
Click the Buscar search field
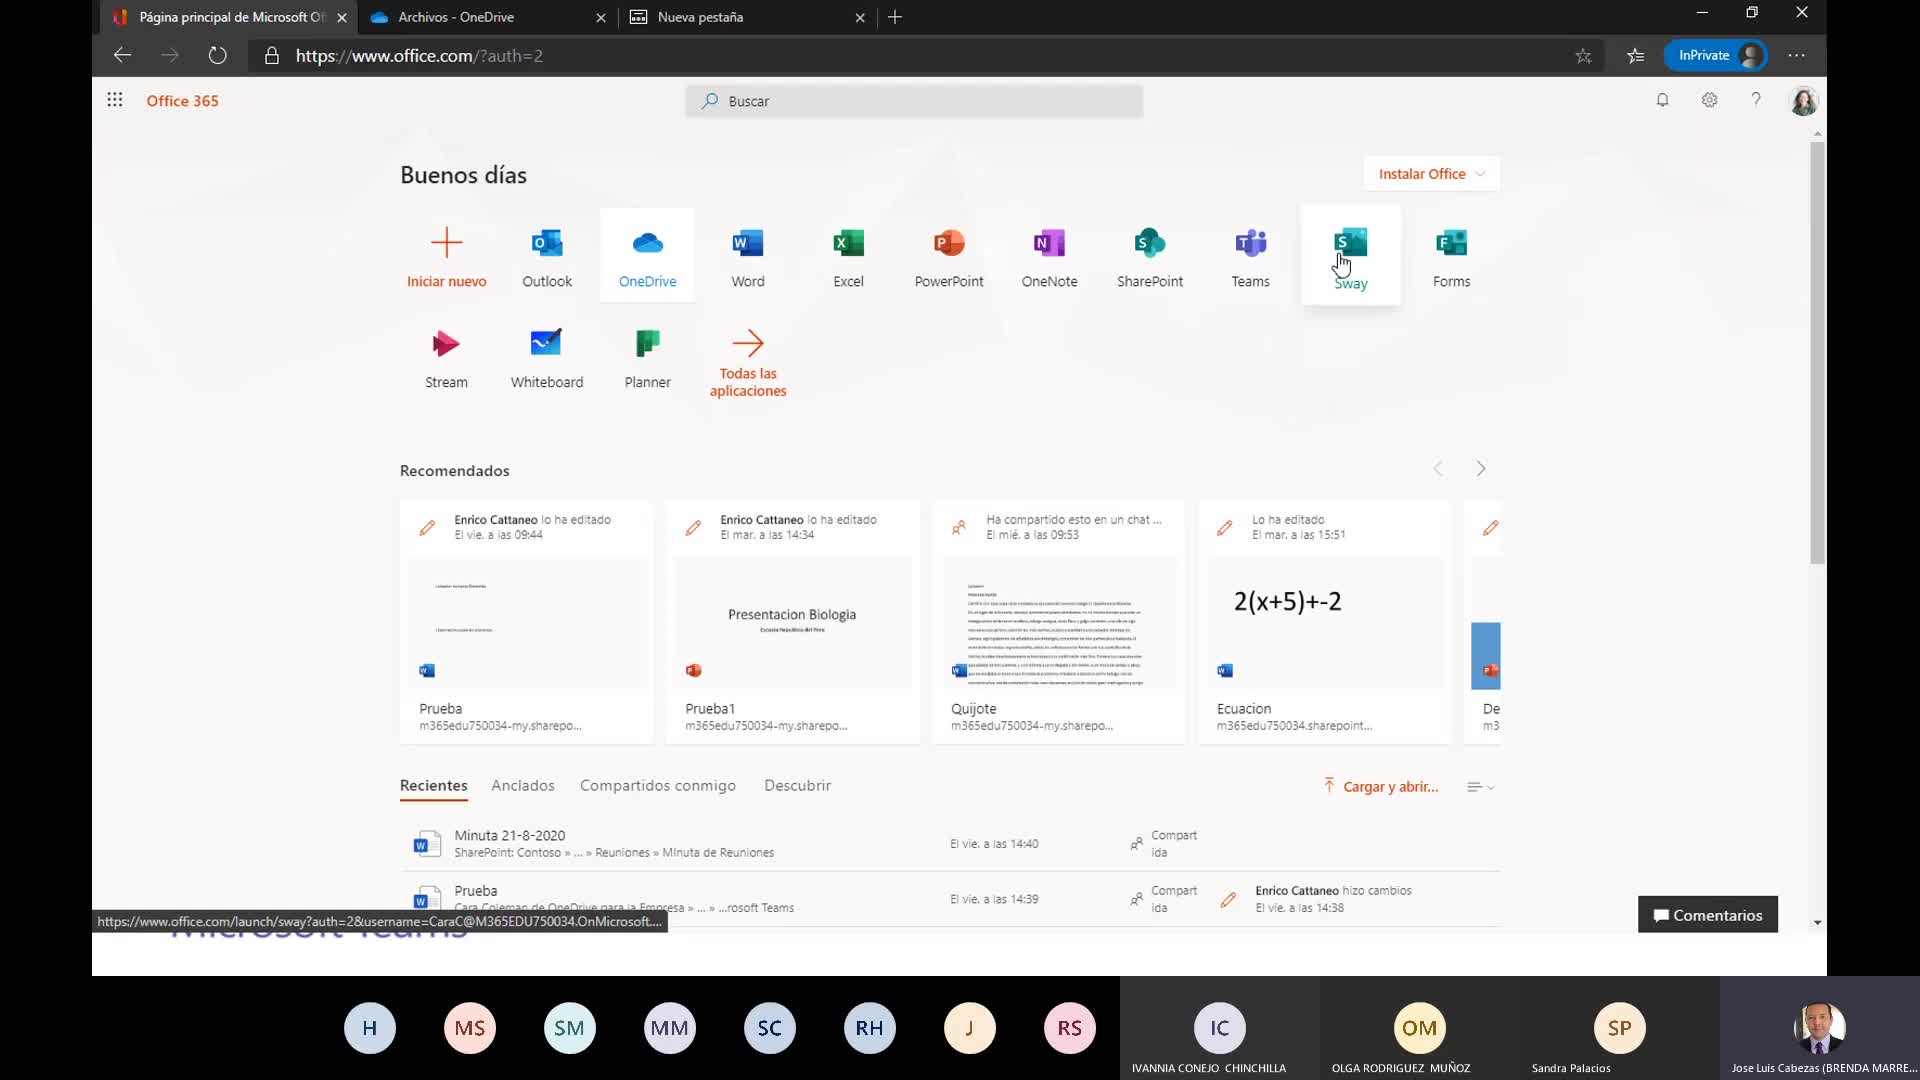coord(914,101)
